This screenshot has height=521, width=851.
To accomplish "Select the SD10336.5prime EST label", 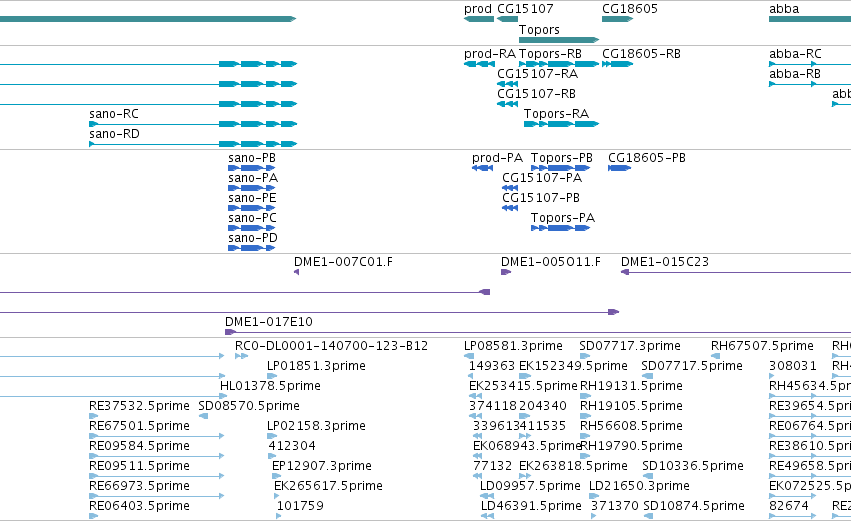I will coord(693,467).
